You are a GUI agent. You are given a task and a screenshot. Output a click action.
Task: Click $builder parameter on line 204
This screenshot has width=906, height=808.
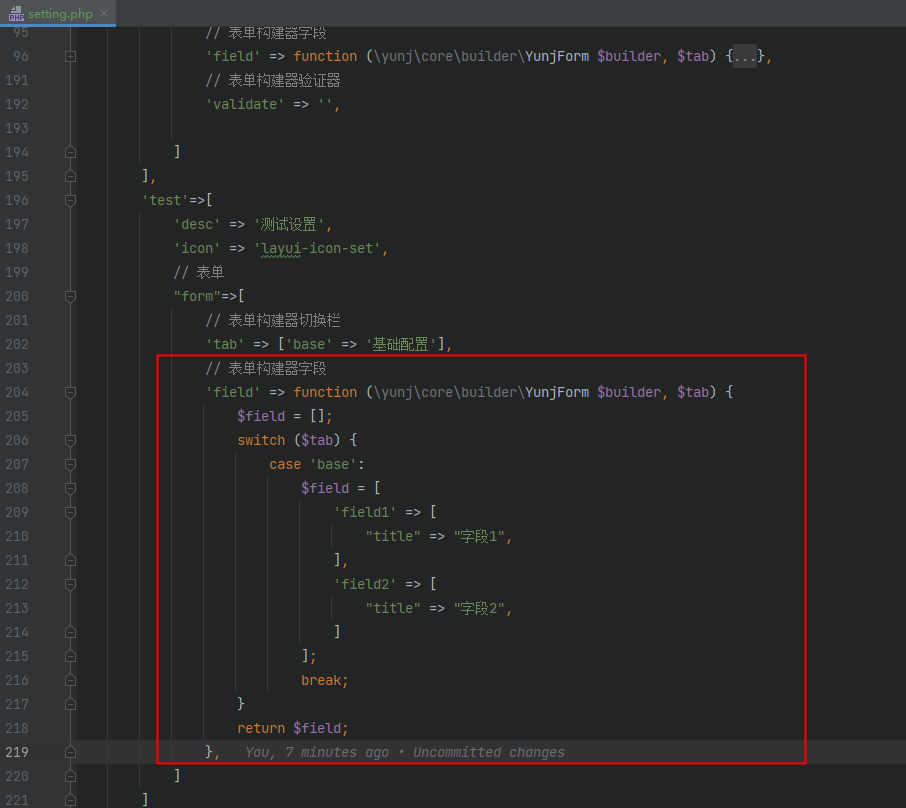(629, 392)
